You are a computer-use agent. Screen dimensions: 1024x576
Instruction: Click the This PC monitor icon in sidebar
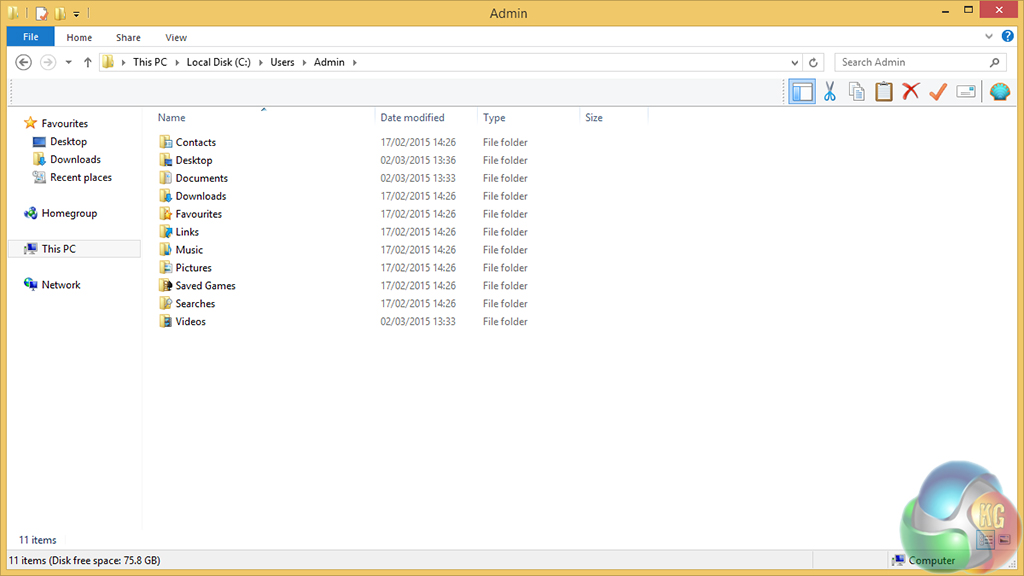pos(30,249)
